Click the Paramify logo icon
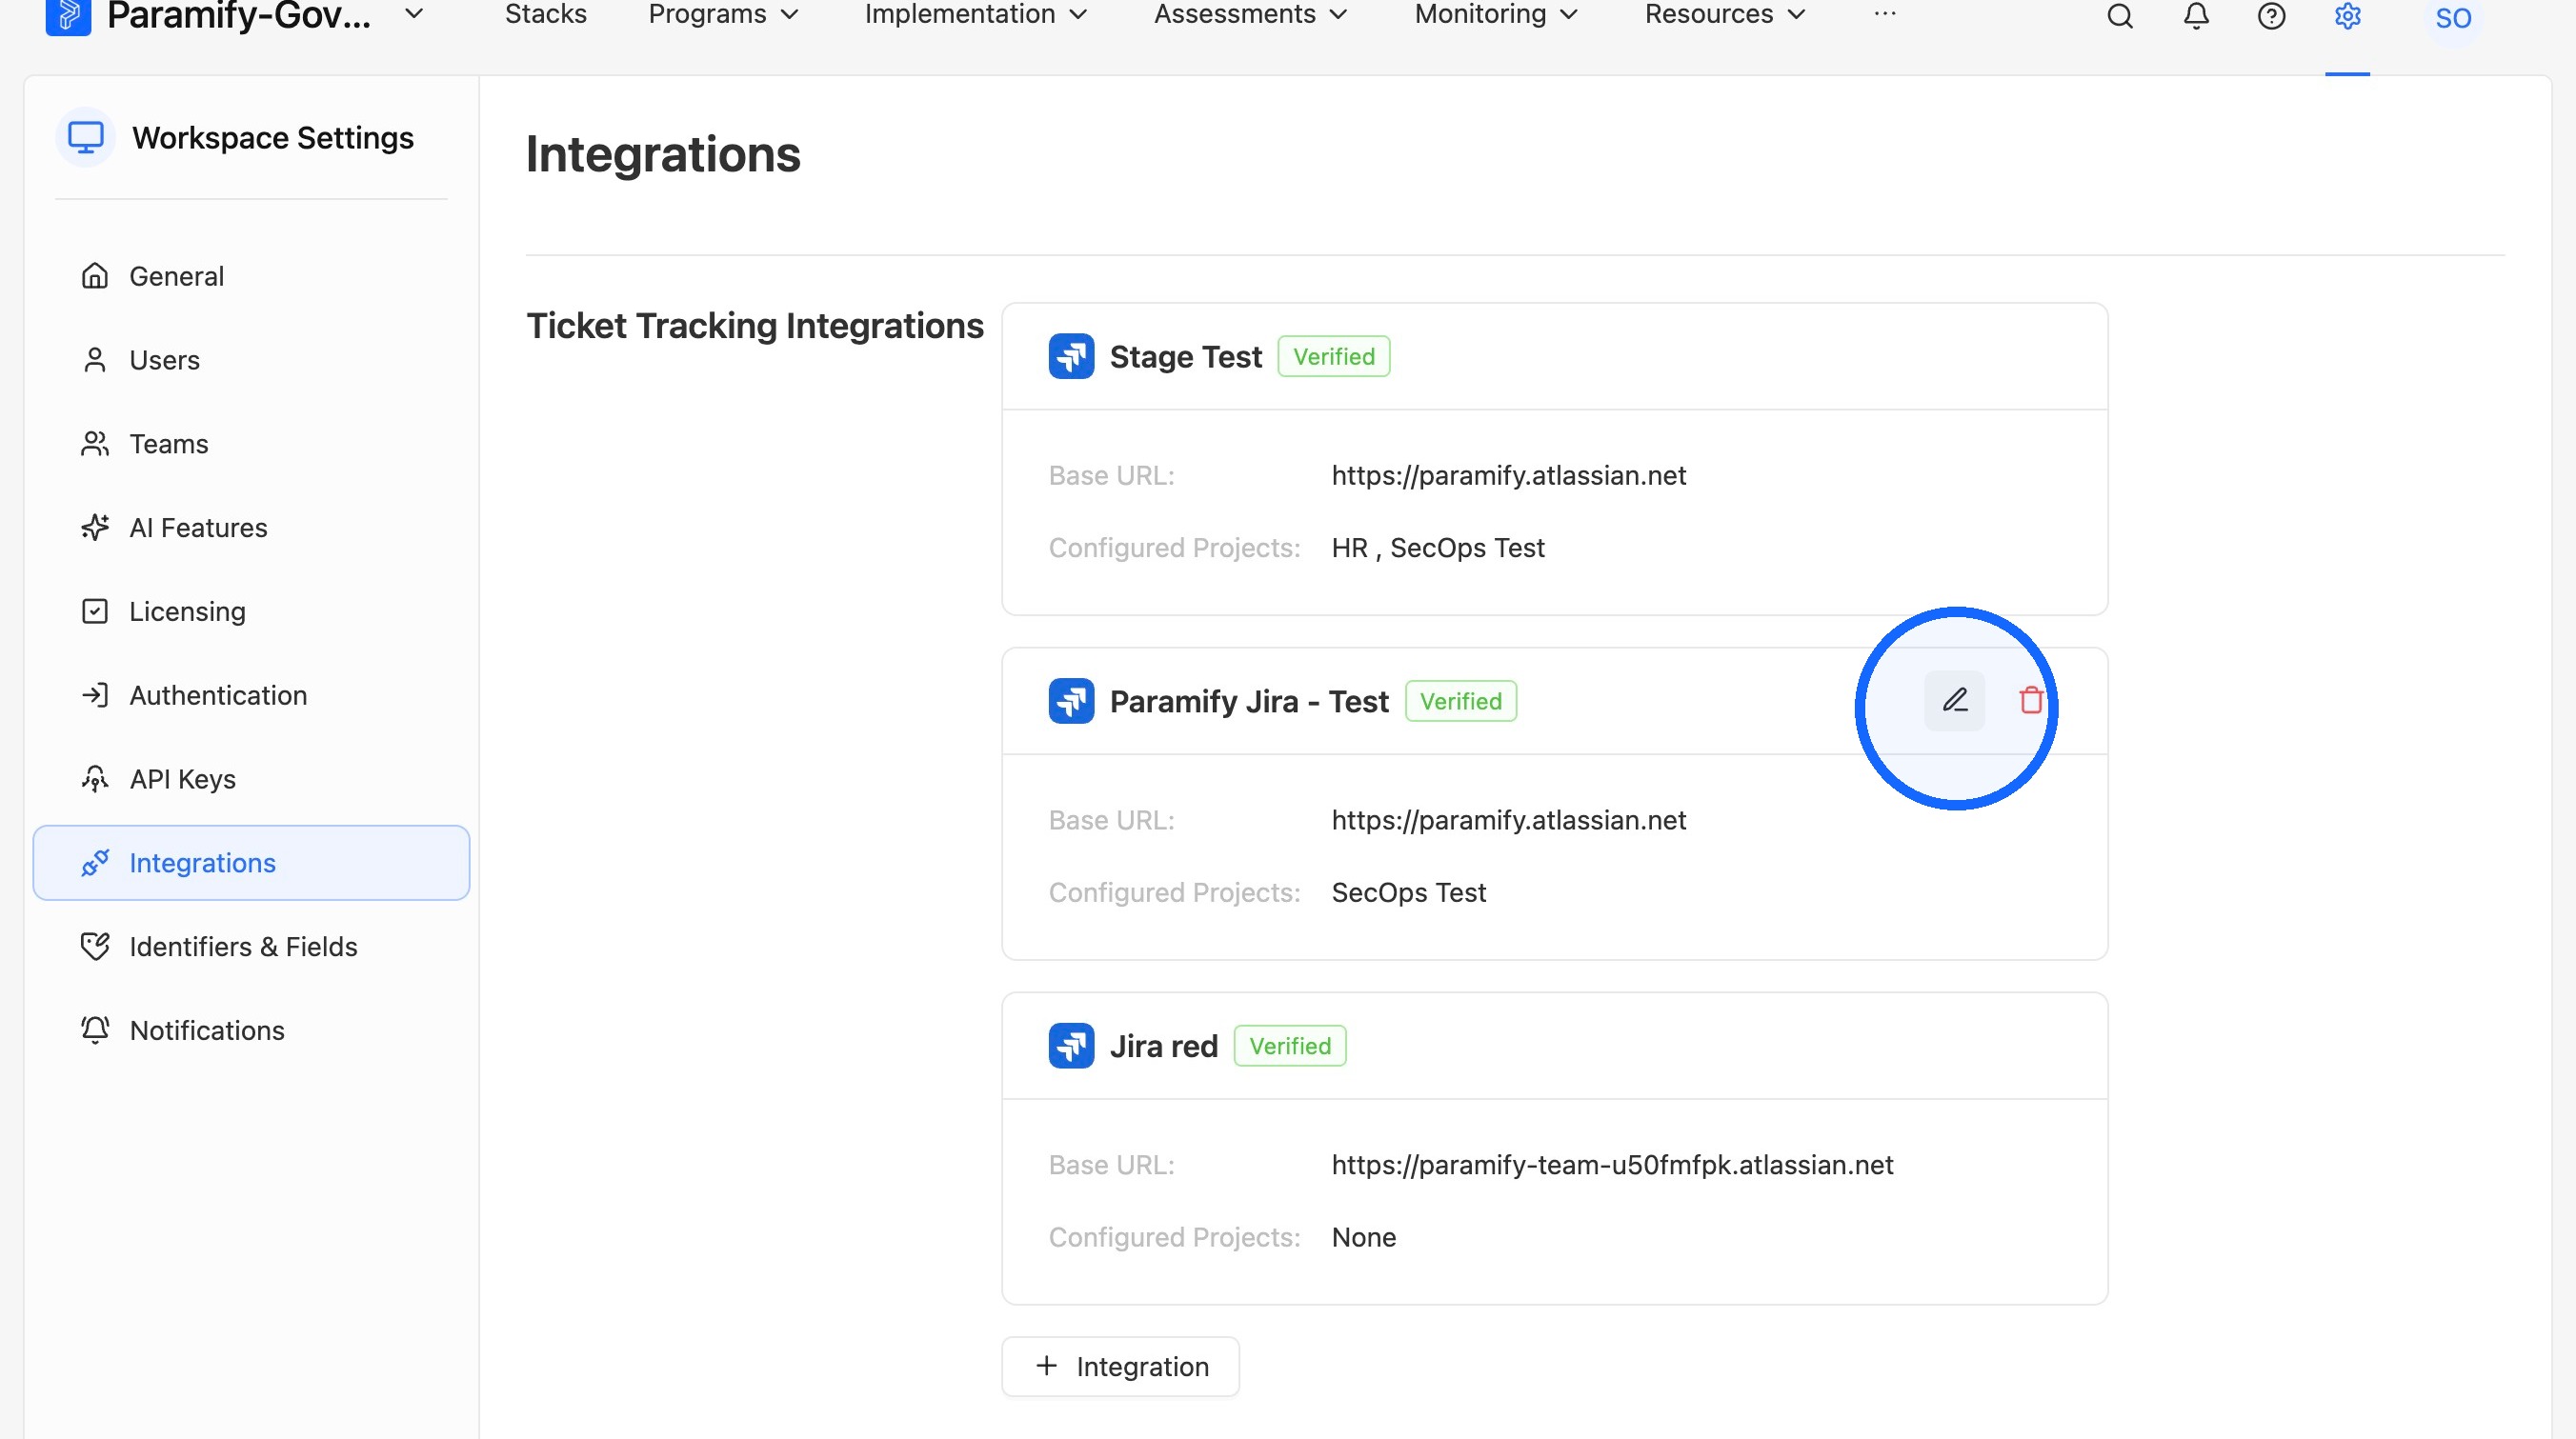 (68, 15)
